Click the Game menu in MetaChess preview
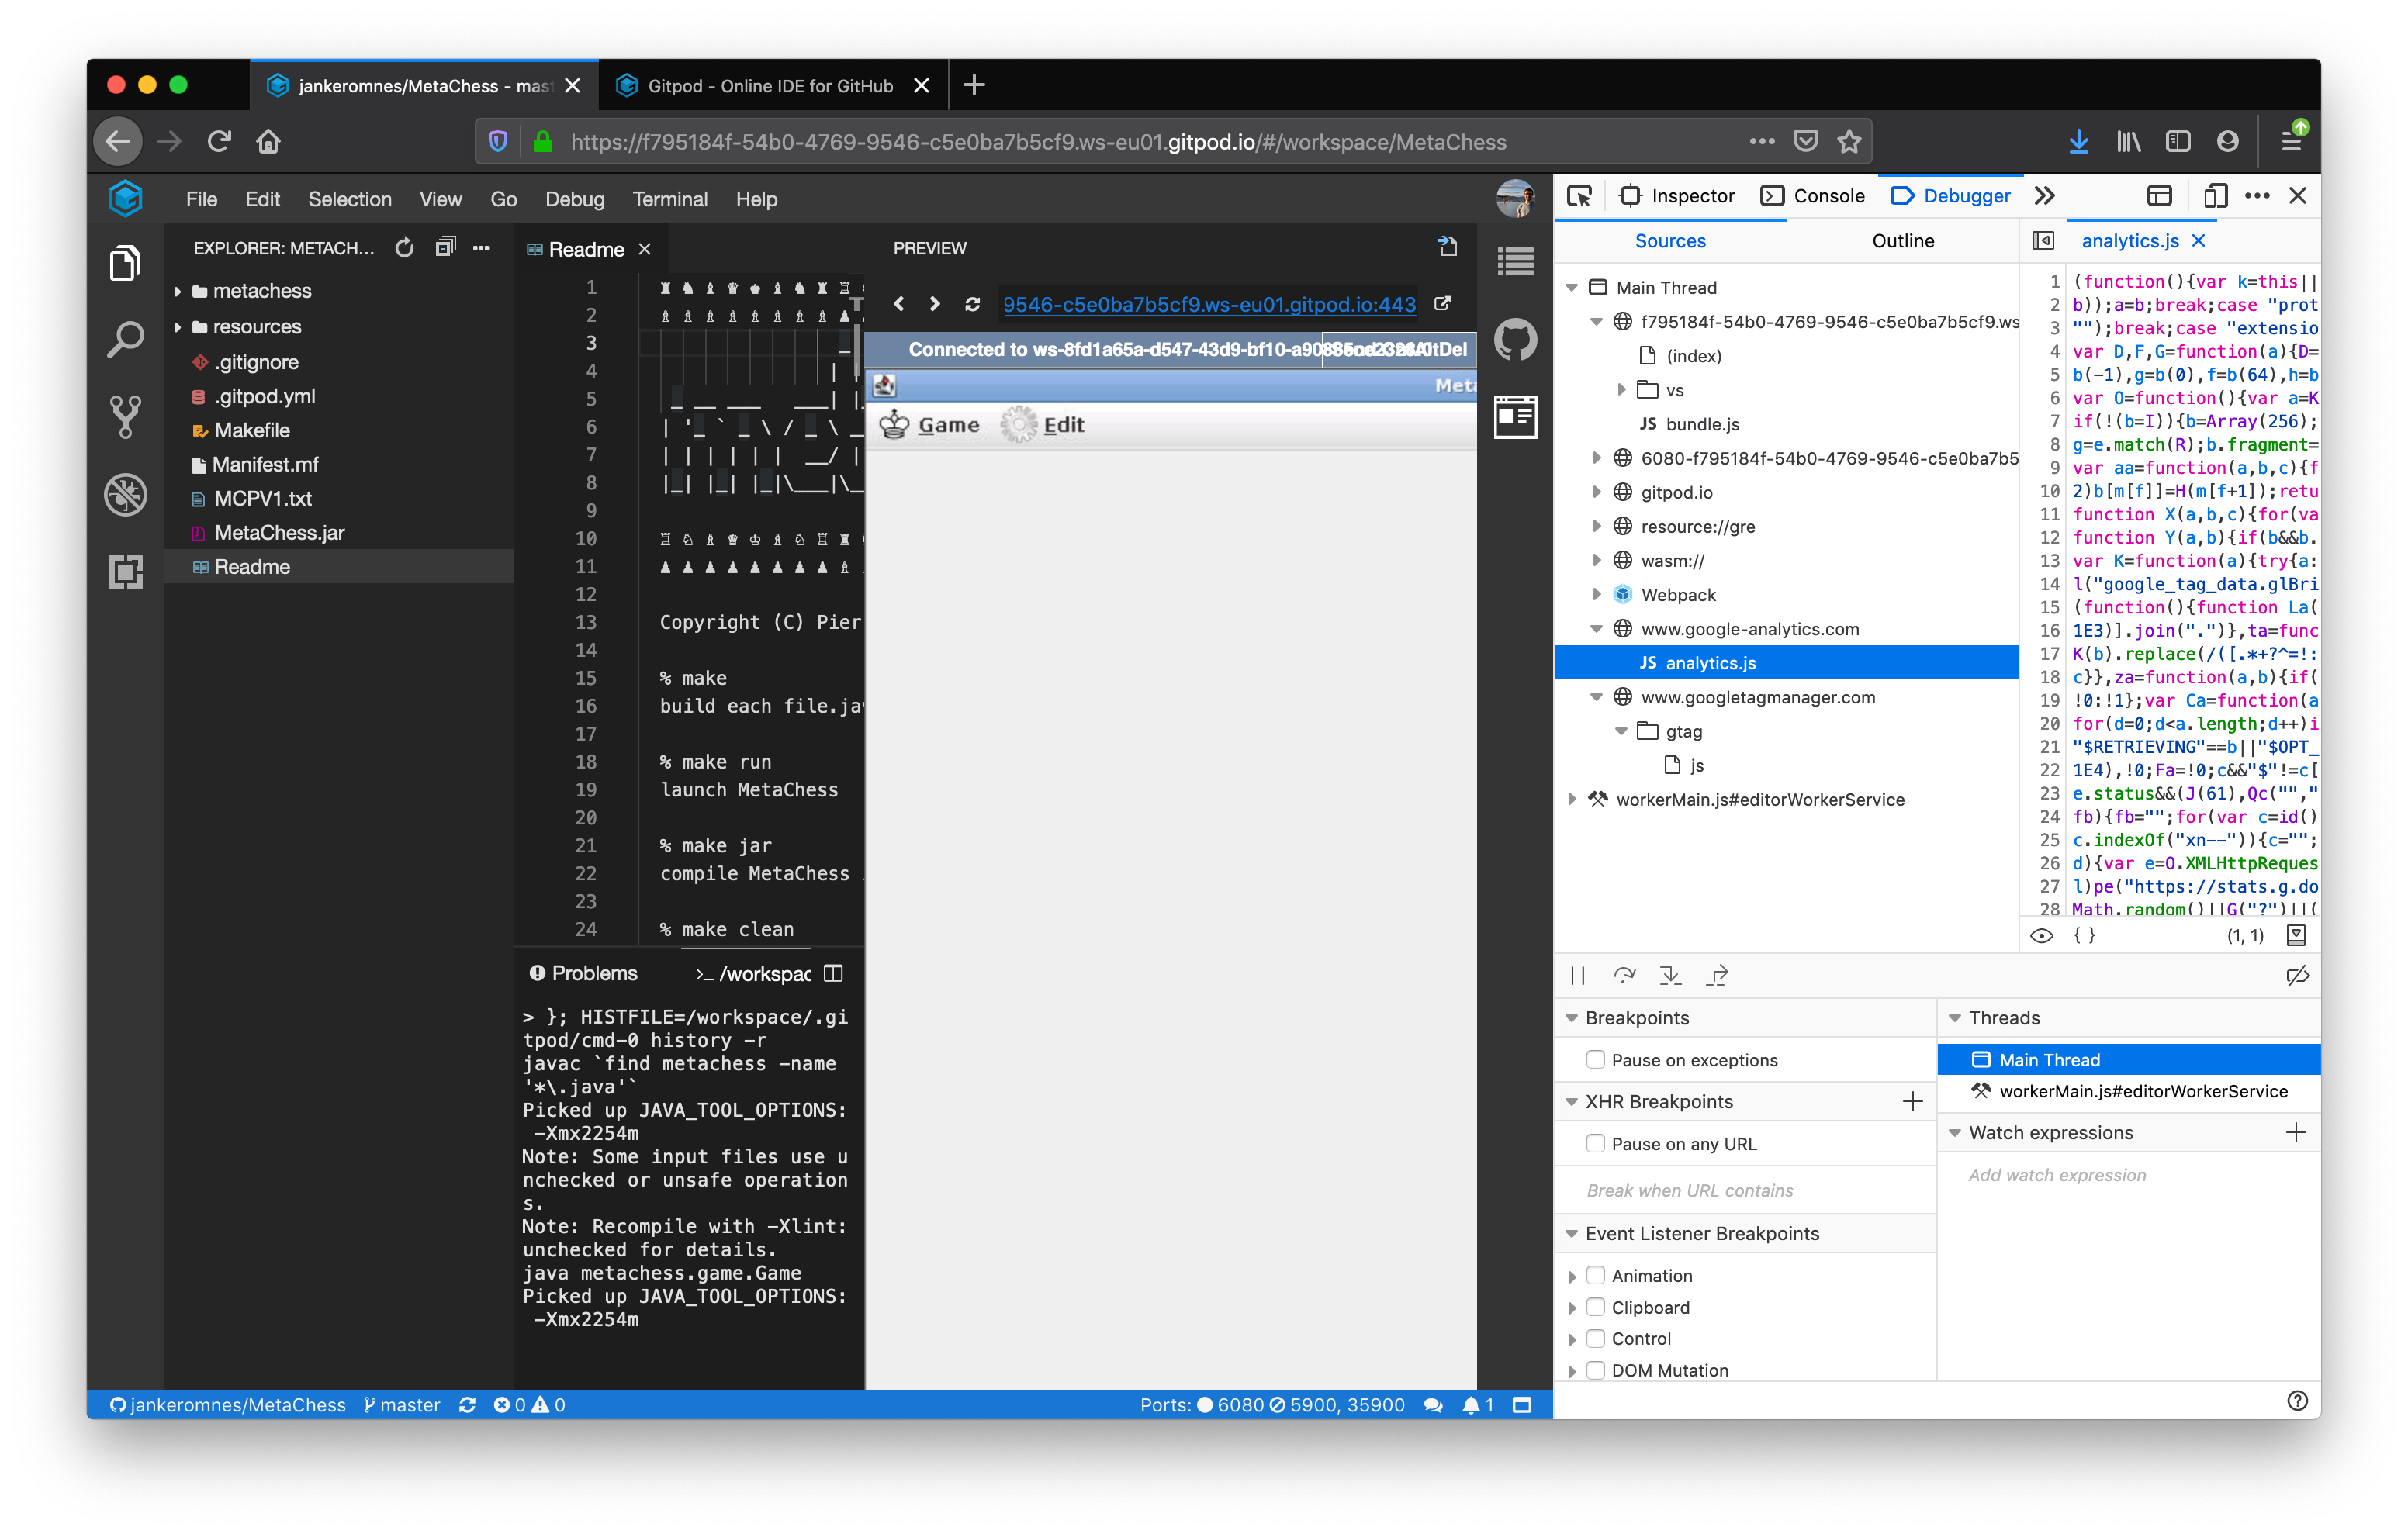Viewport: 2408px width, 1534px height. [930, 425]
